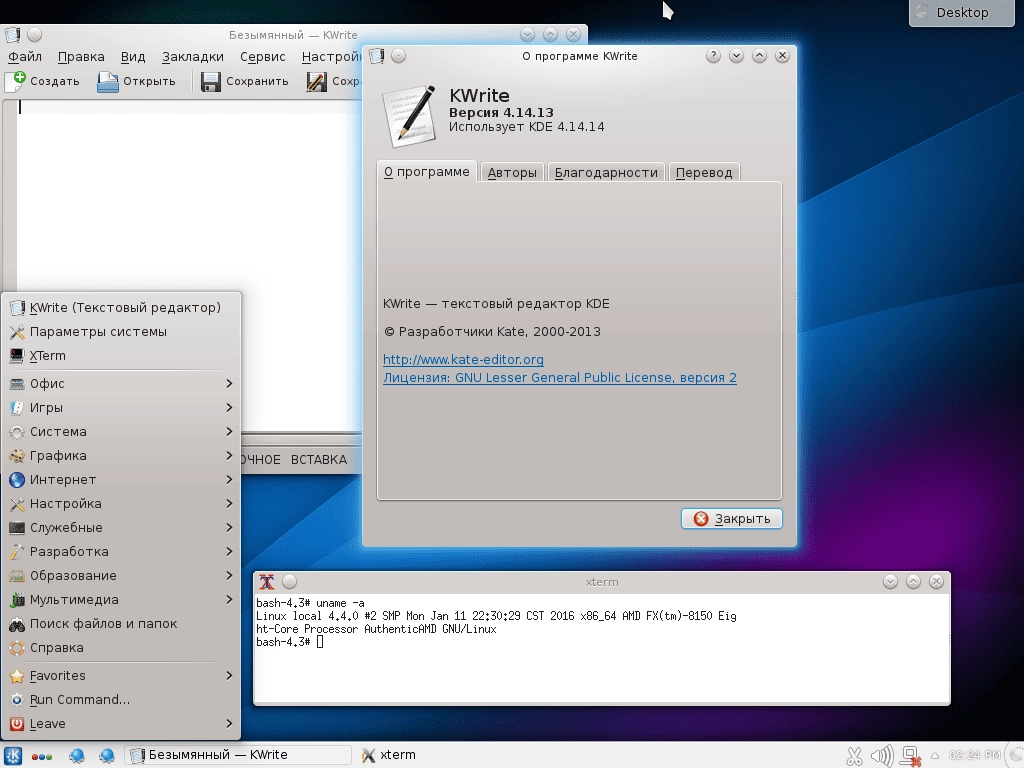Open the Файл menu in KWrite
The image size is (1024, 768).
coord(25,57)
